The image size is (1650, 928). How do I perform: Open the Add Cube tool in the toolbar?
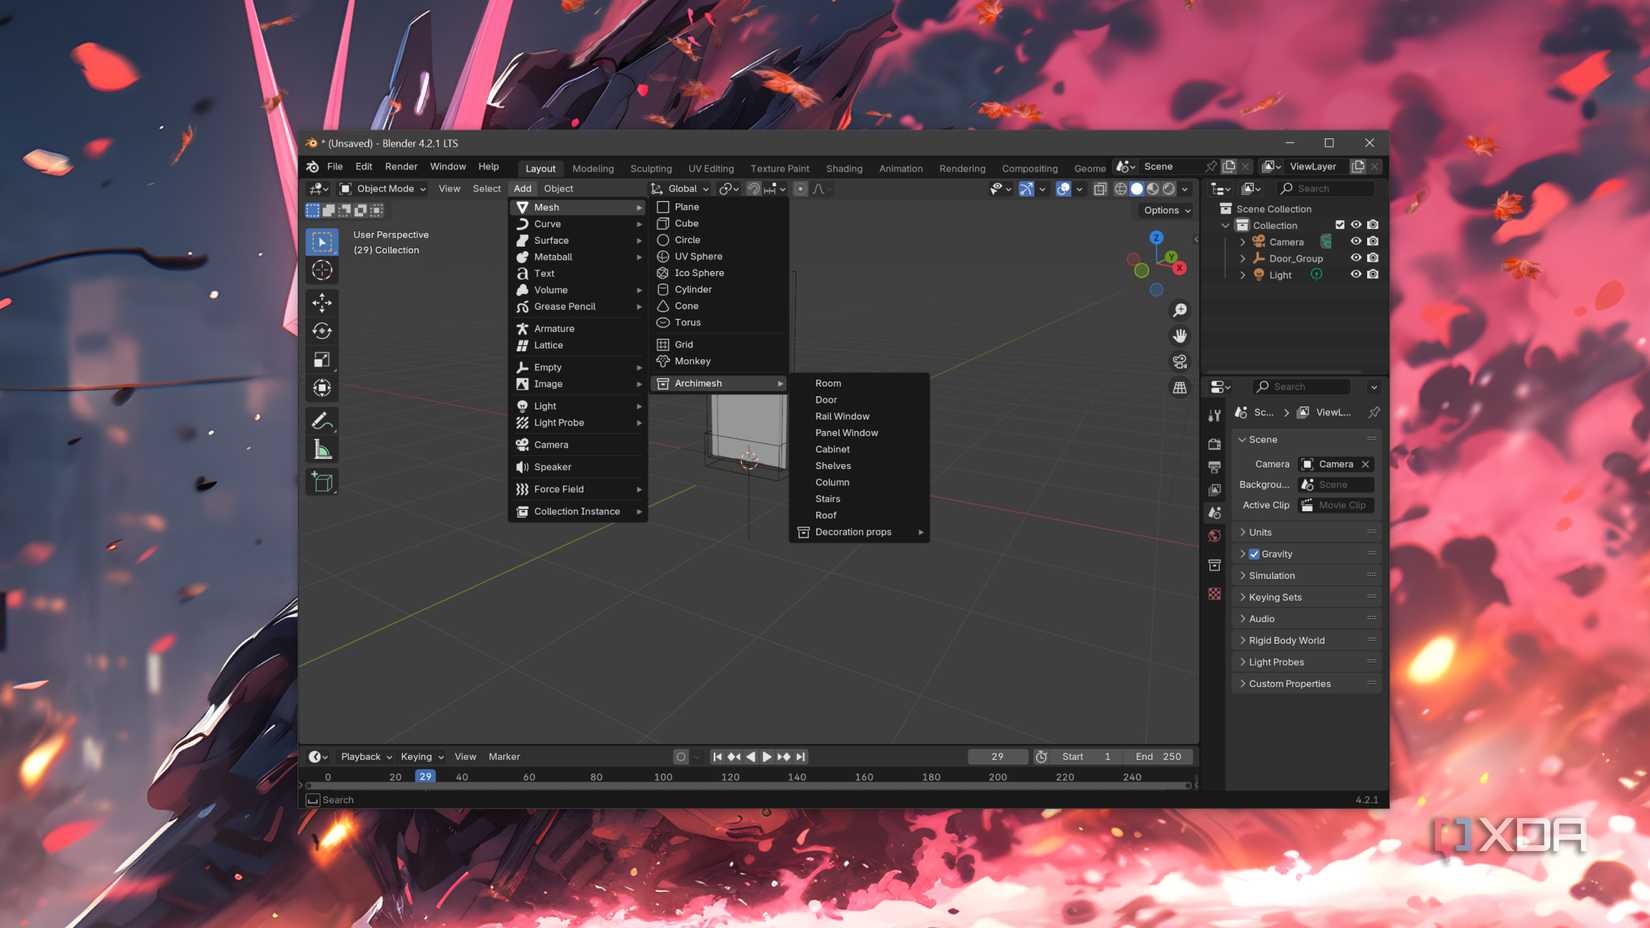(x=321, y=481)
